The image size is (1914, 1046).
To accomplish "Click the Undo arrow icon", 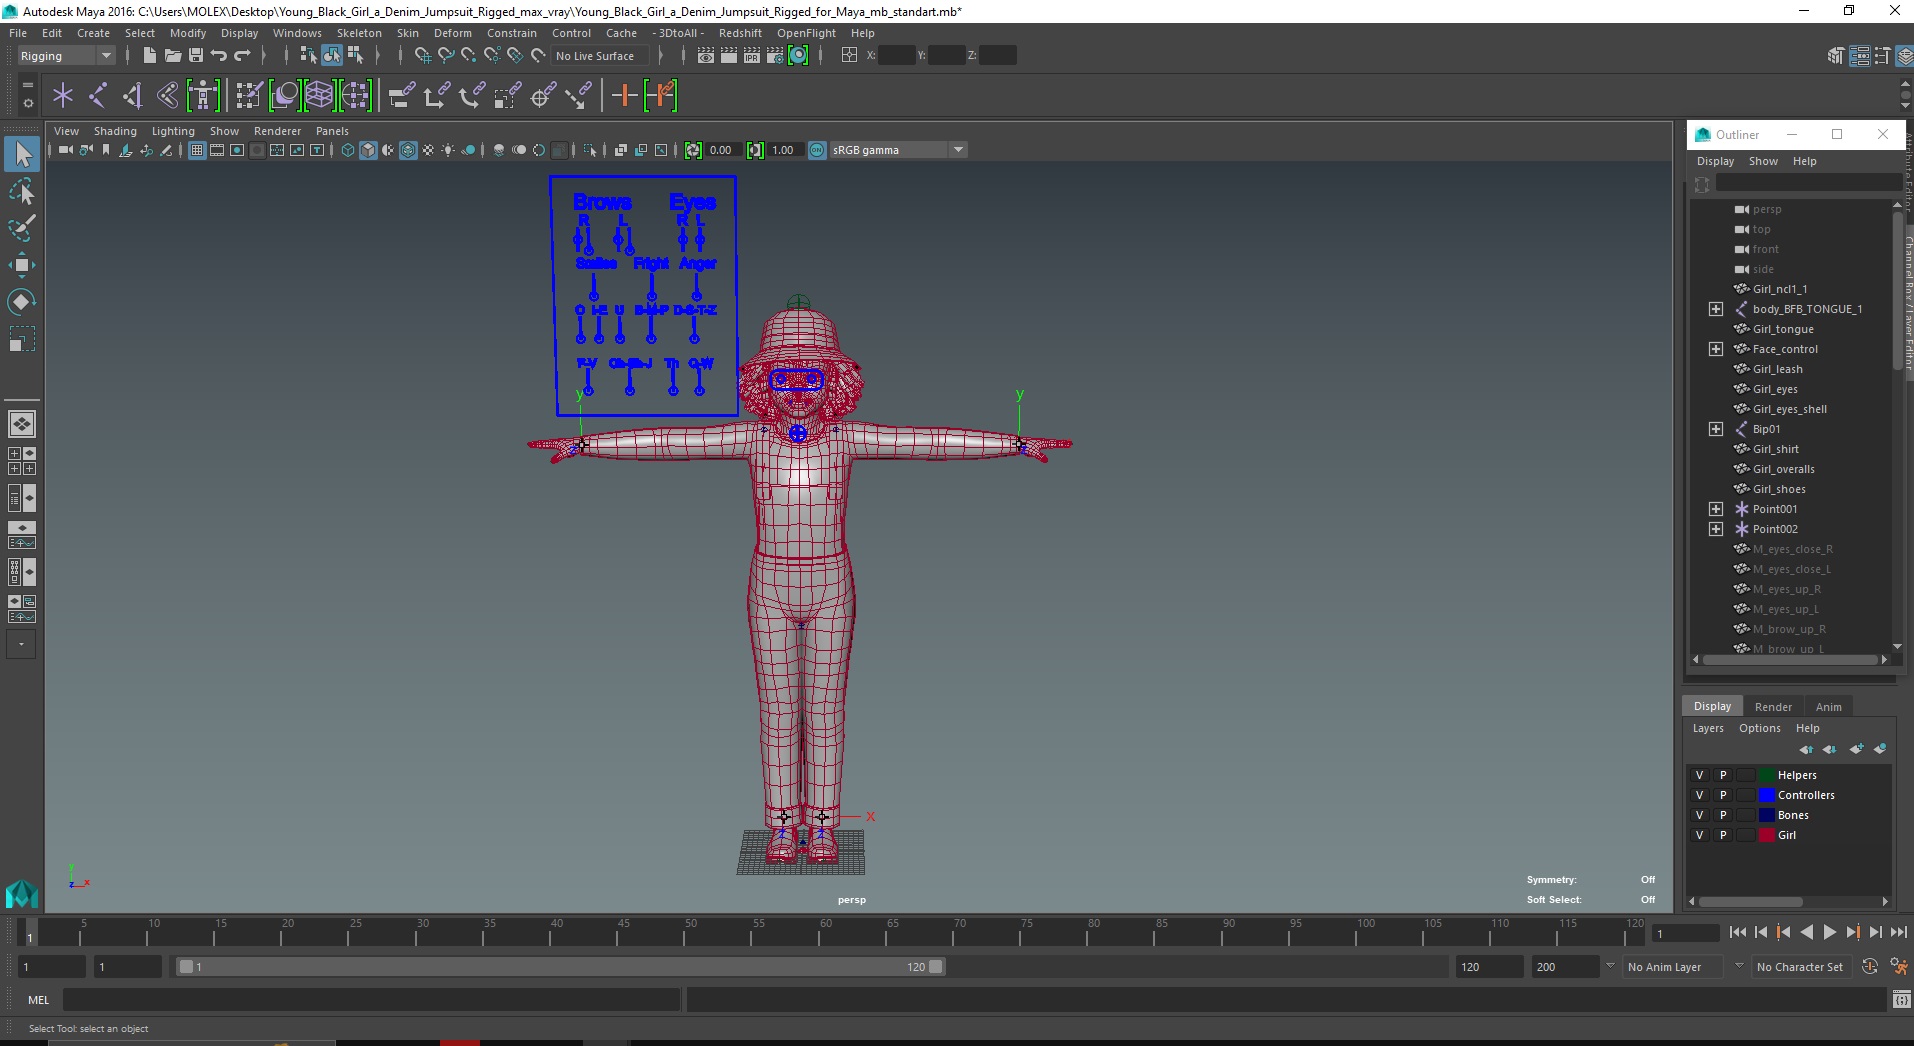I will tap(219, 56).
